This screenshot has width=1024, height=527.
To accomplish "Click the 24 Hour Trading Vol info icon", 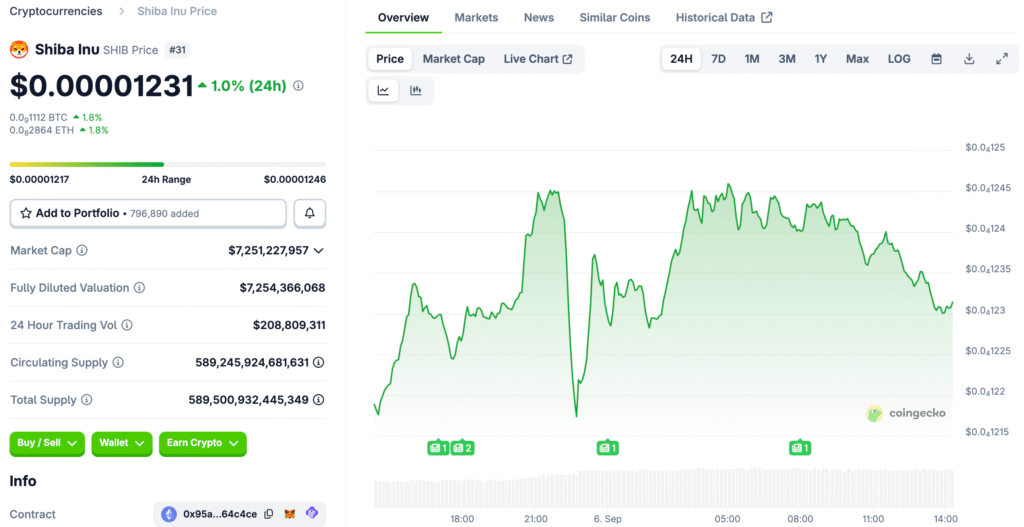I will (x=127, y=325).
